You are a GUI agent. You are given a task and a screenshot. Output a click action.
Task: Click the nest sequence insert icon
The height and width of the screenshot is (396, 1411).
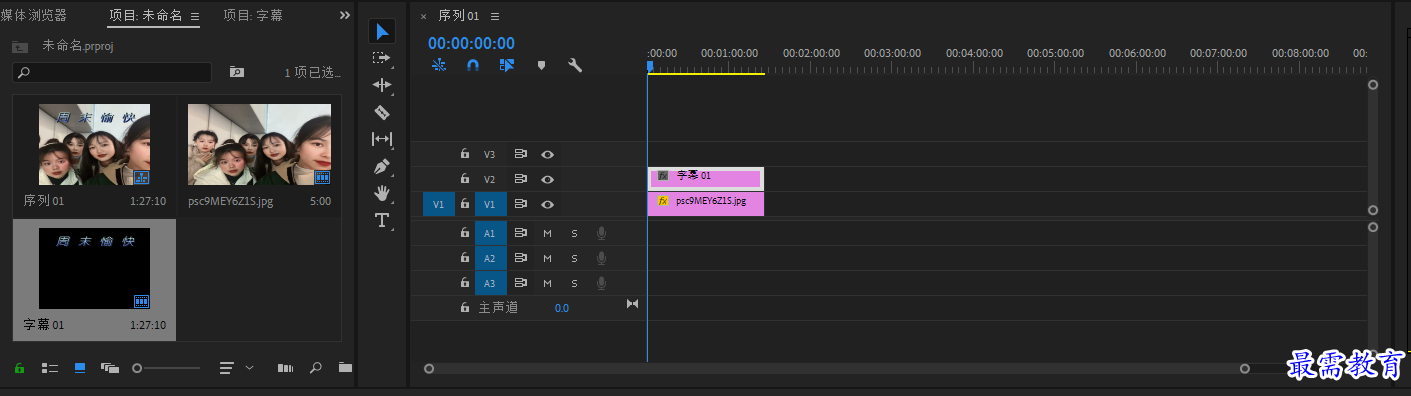439,65
